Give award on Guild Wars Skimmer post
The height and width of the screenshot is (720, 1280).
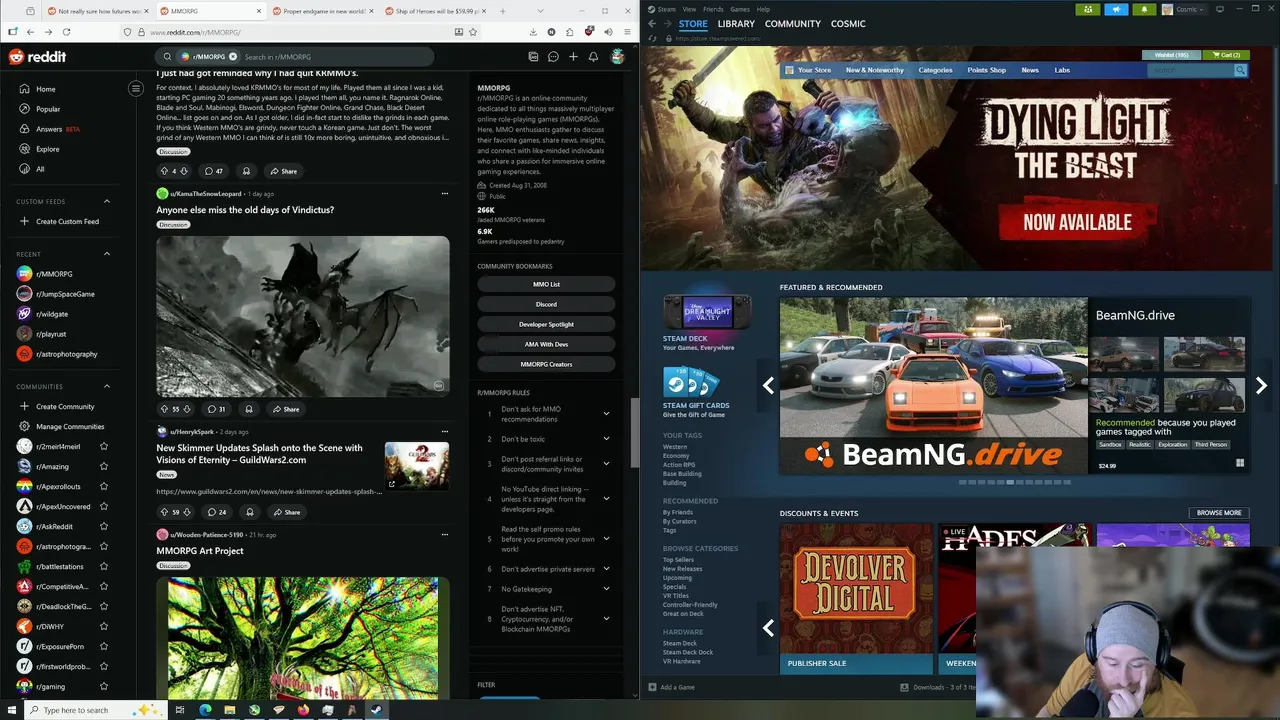click(x=249, y=512)
